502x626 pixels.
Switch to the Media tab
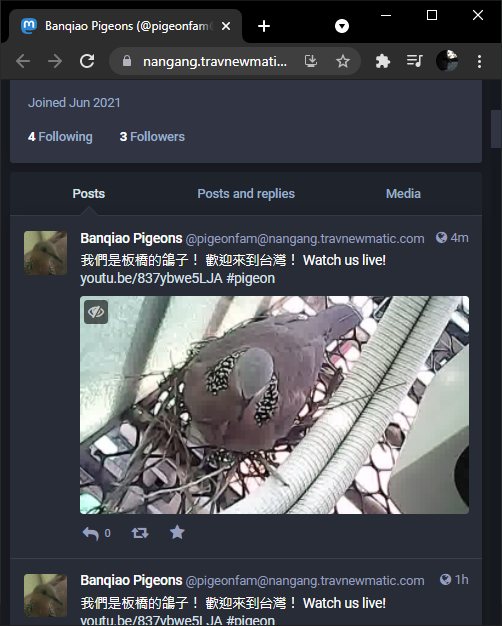[x=403, y=194]
